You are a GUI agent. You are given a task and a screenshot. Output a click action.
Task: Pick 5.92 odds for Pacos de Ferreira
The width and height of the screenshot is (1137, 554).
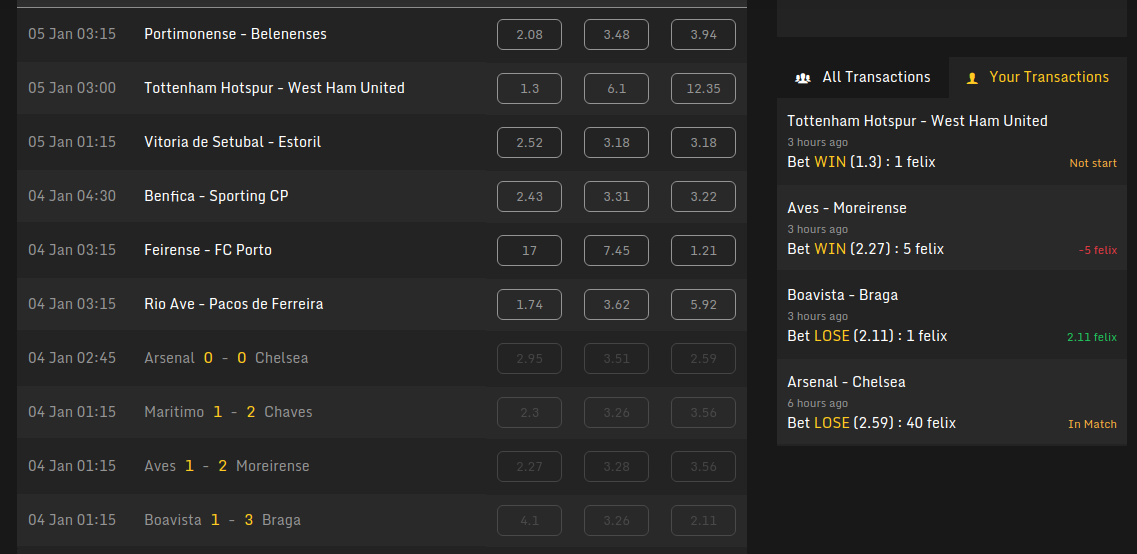703,305
